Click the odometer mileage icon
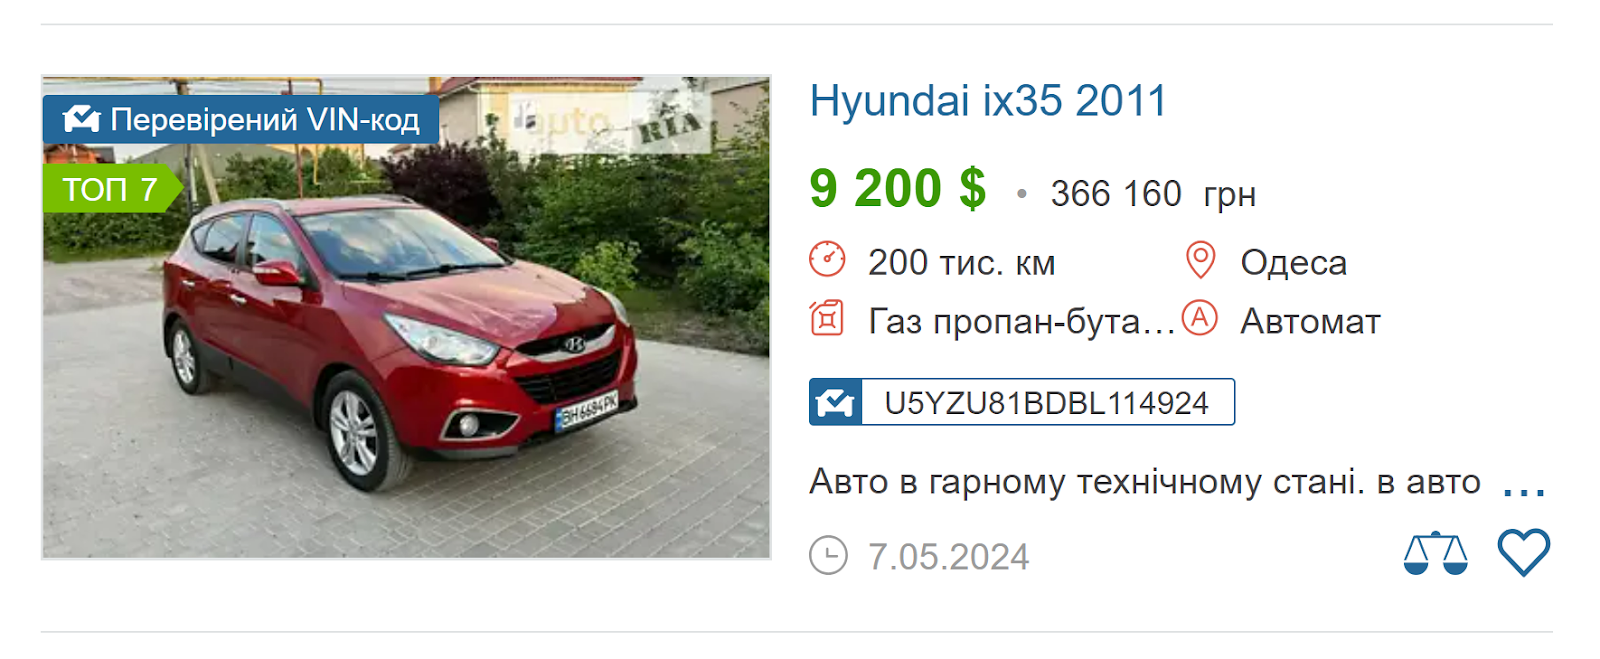Image resolution: width=1600 pixels, height=659 pixels. pos(827,260)
